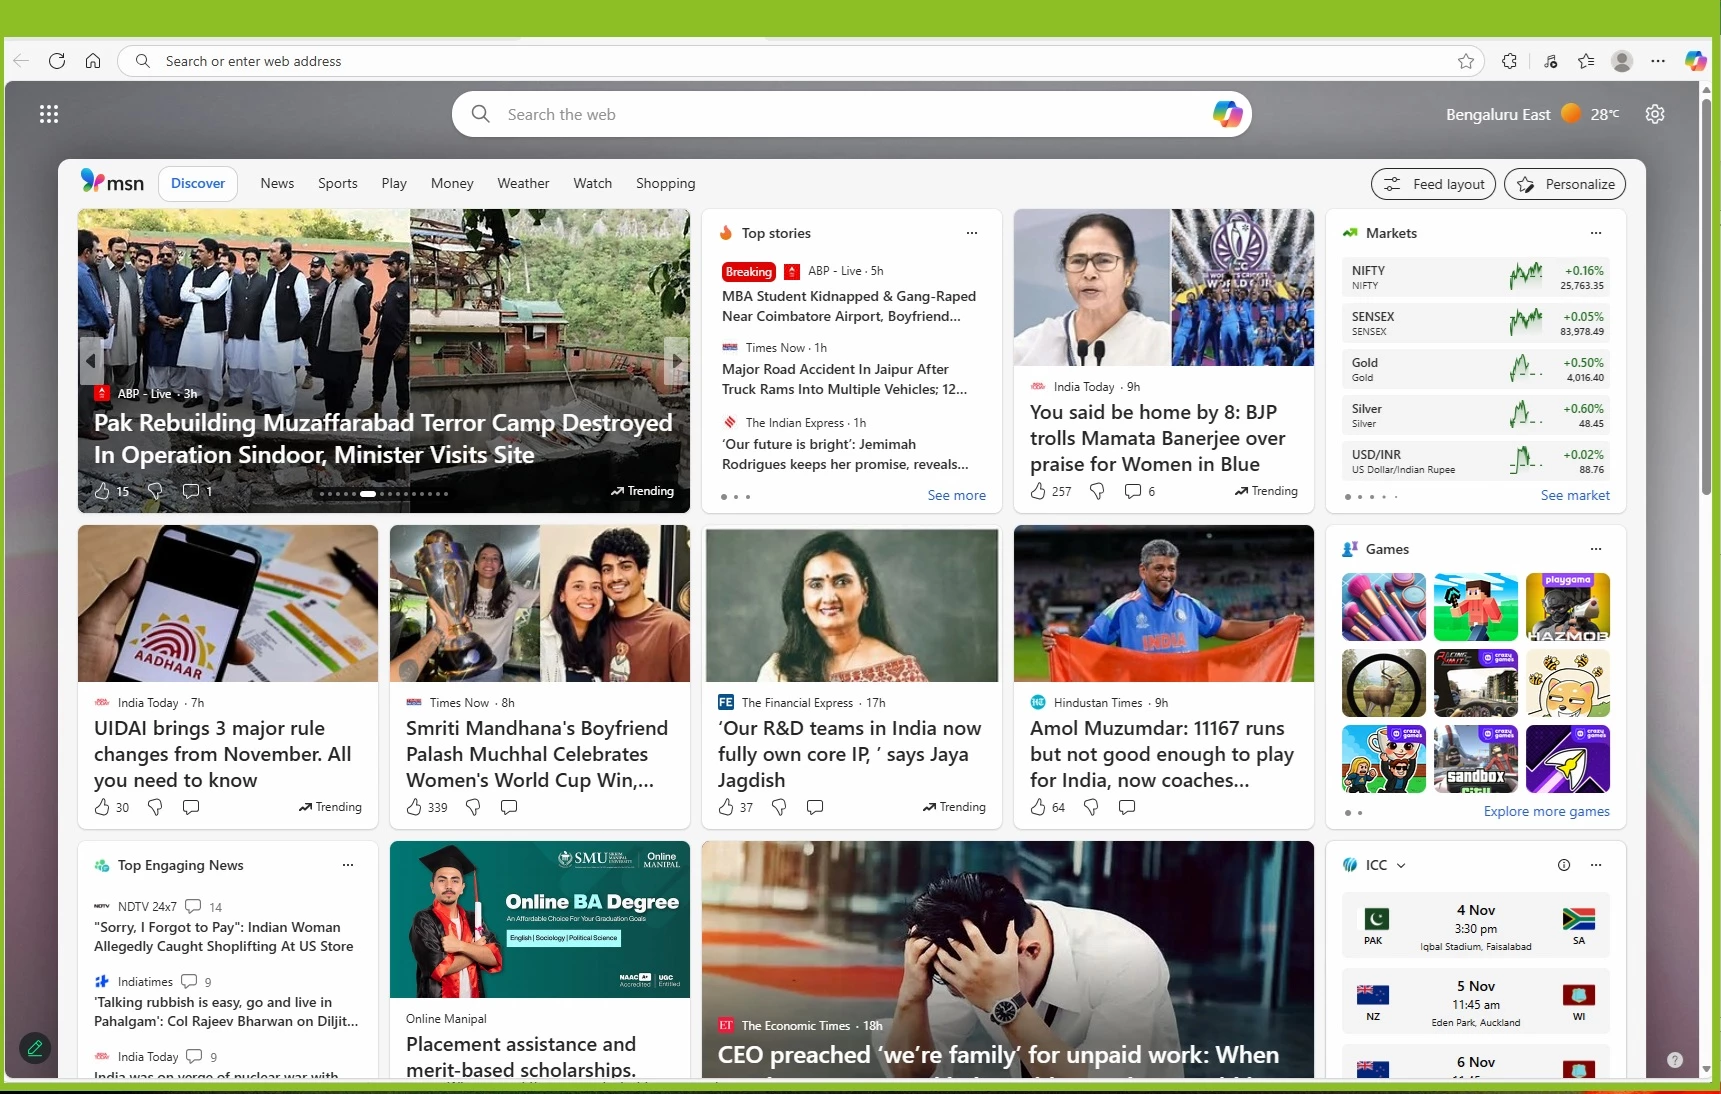1721x1094 pixels.
Task: Open the Play tab
Action: coord(394,183)
